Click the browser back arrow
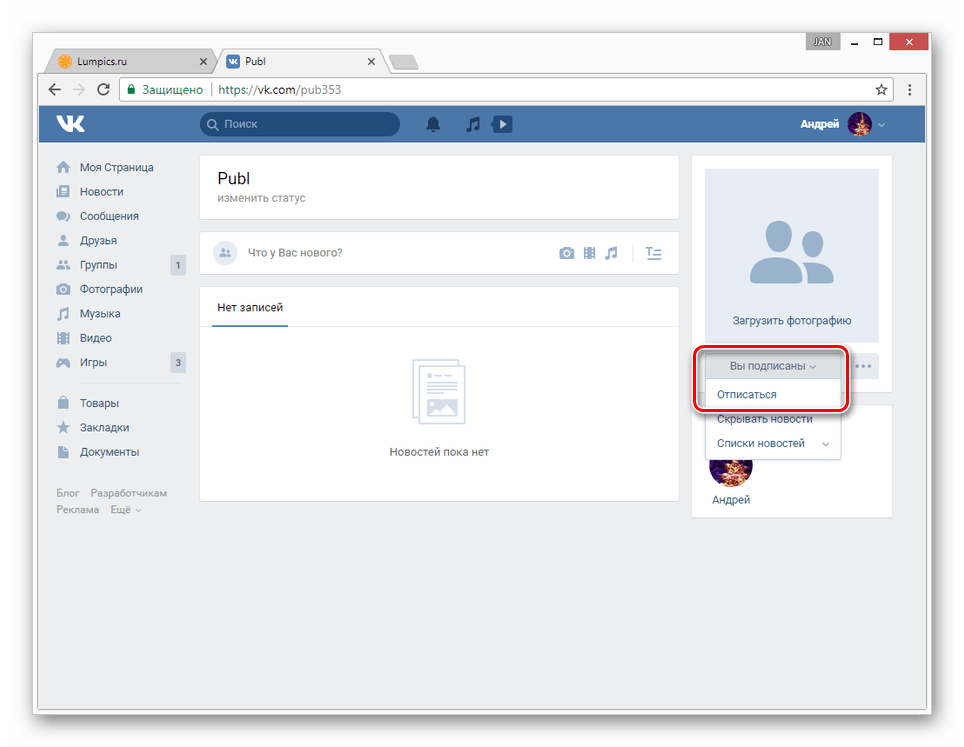The image size is (964, 747). (55, 89)
